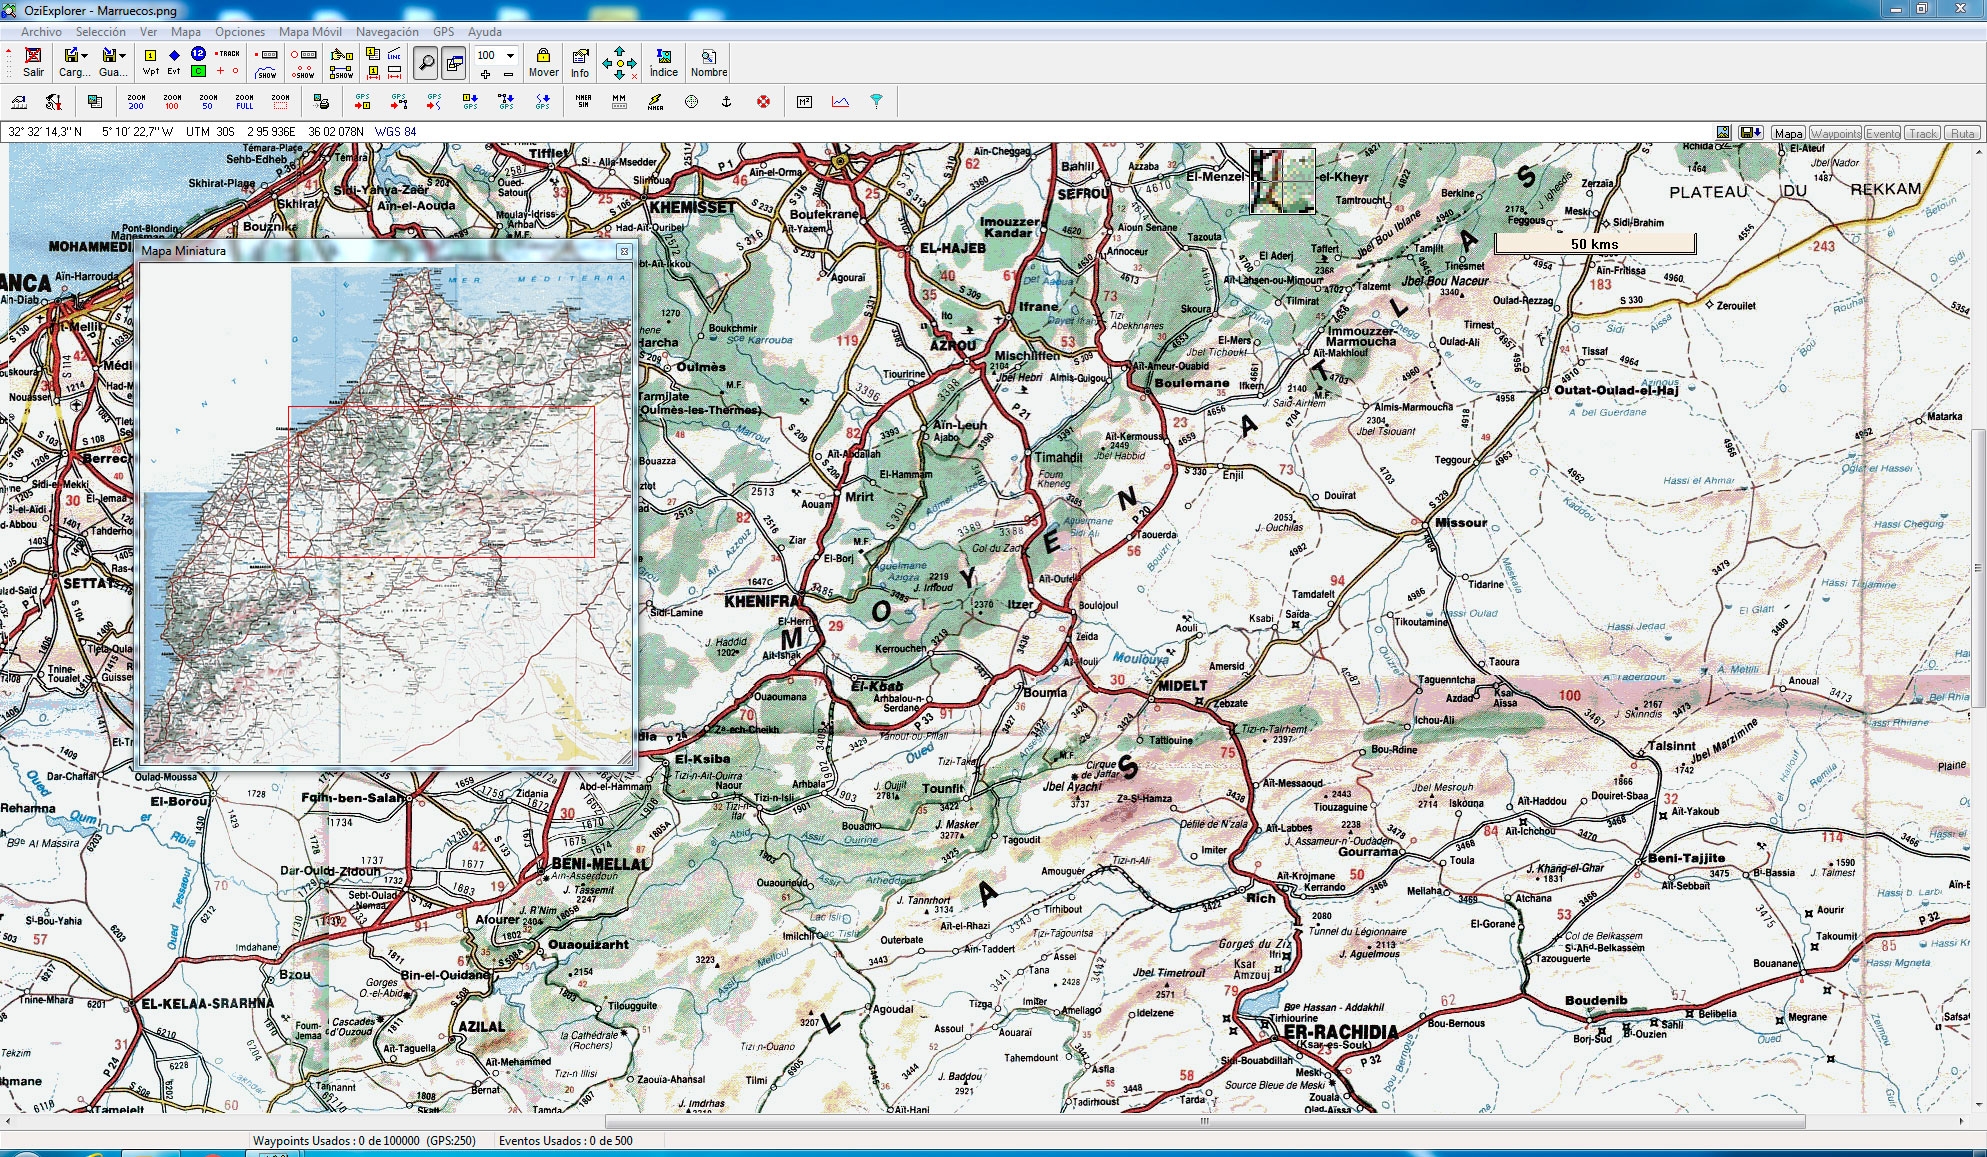Click the red lifebuoy man-overboard icon
1987x1157 pixels.
click(764, 101)
